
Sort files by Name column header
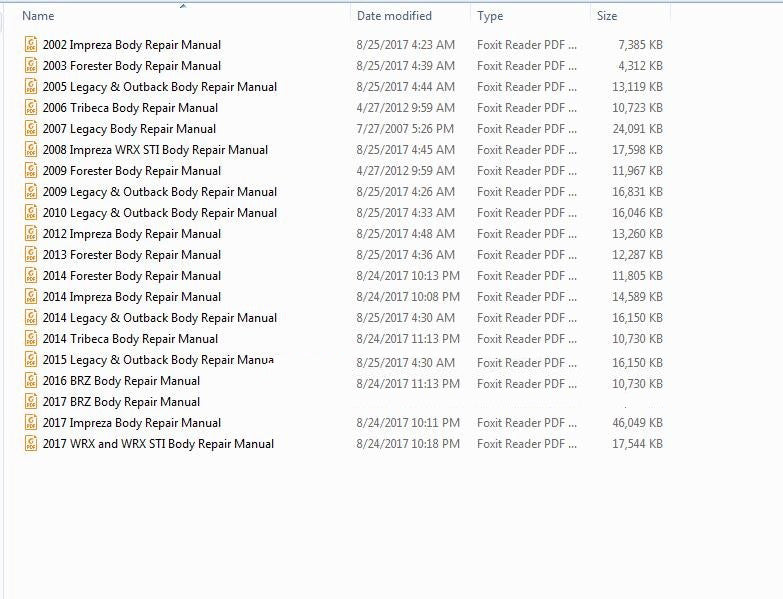(x=38, y=16)
